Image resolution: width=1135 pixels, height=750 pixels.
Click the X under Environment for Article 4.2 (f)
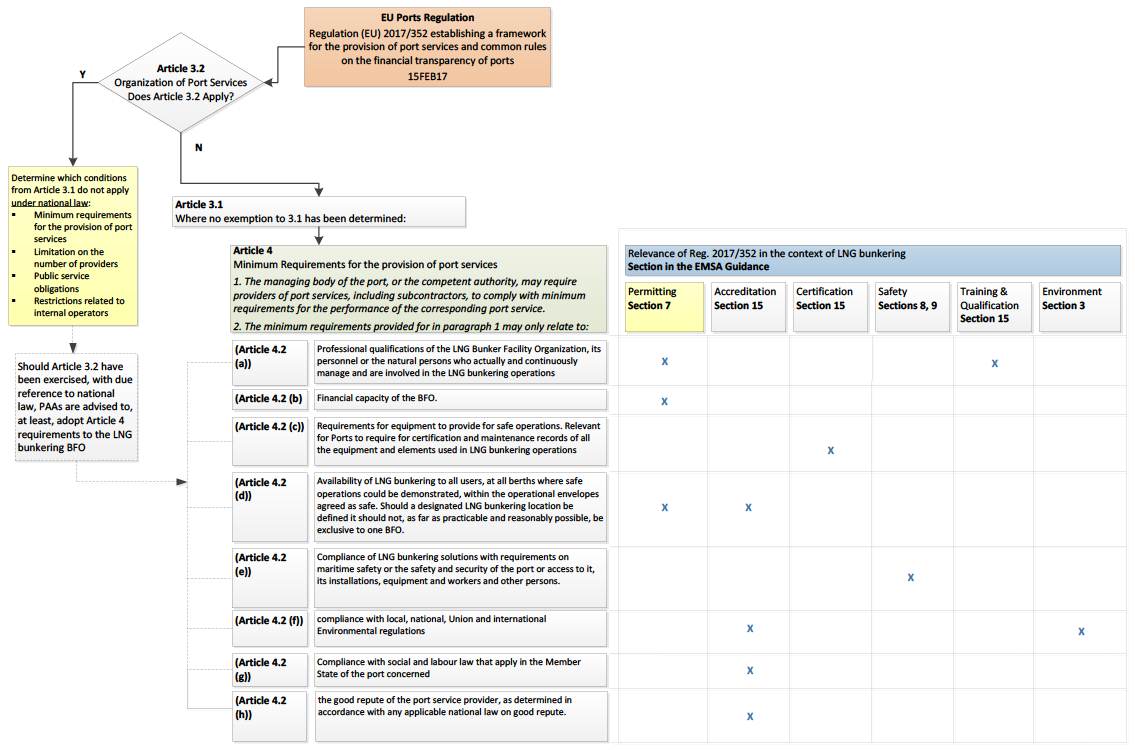pyautogui.click(x=1081, y=631)
